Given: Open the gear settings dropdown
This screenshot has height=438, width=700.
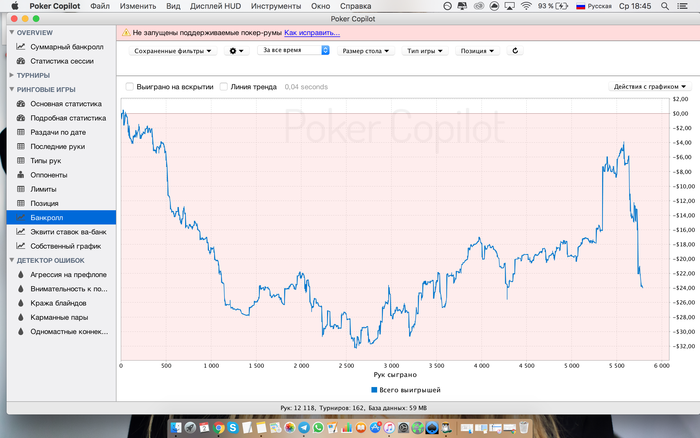Looking at the screenshot, I should pos(236,51).
